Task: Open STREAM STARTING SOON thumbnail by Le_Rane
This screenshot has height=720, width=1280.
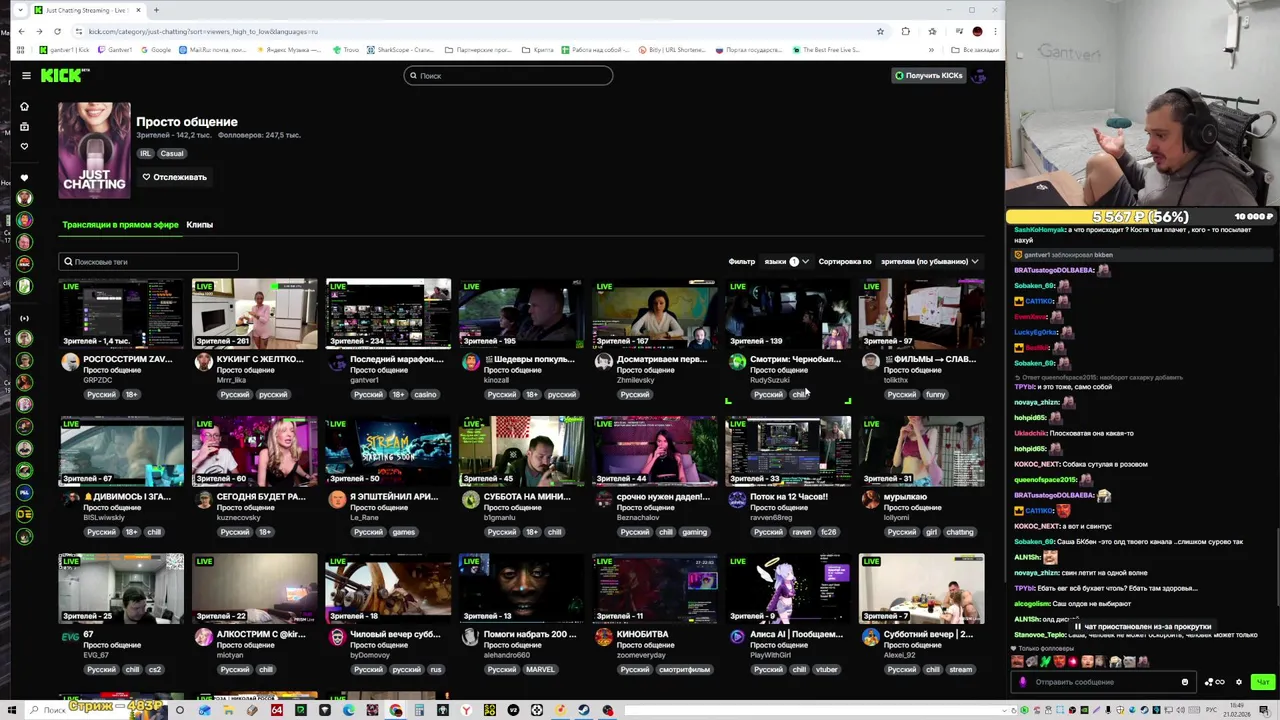Action: point(388,451)
